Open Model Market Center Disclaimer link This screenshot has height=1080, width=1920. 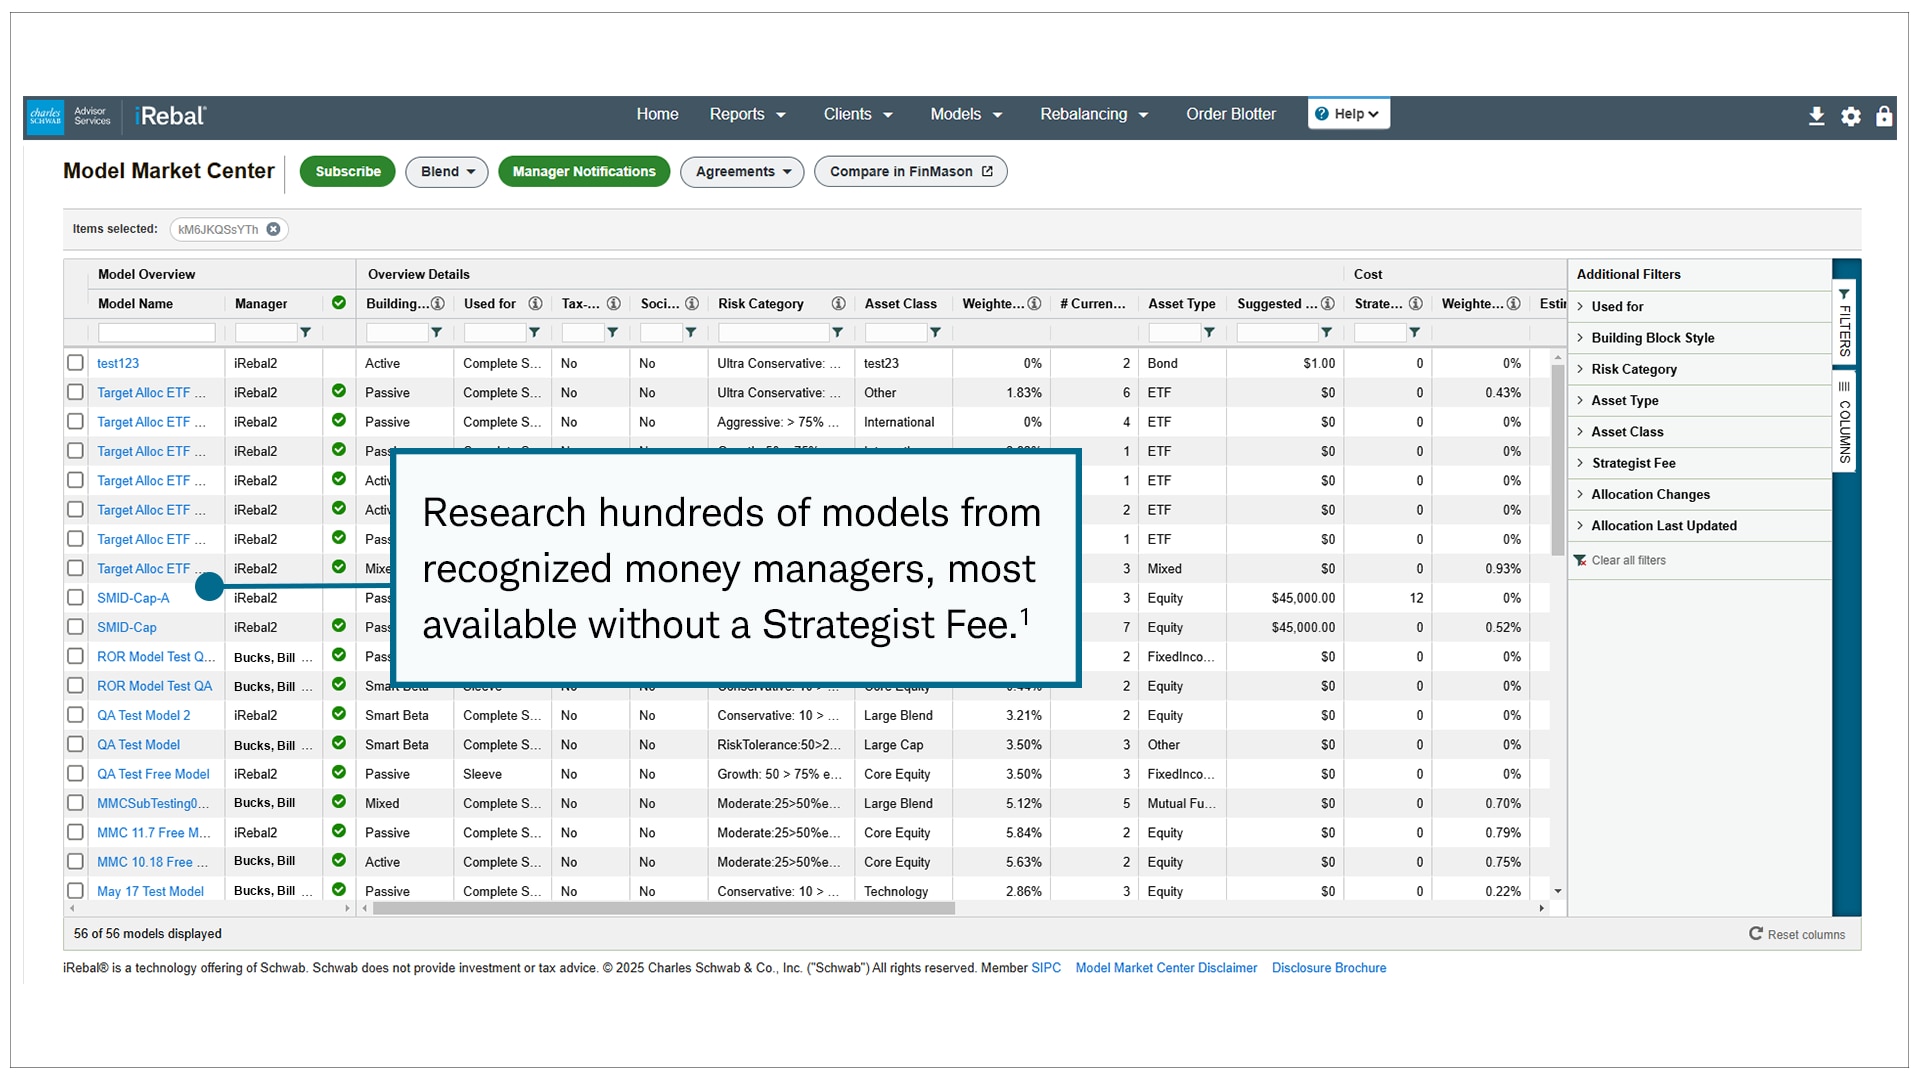click(1166, 968)
